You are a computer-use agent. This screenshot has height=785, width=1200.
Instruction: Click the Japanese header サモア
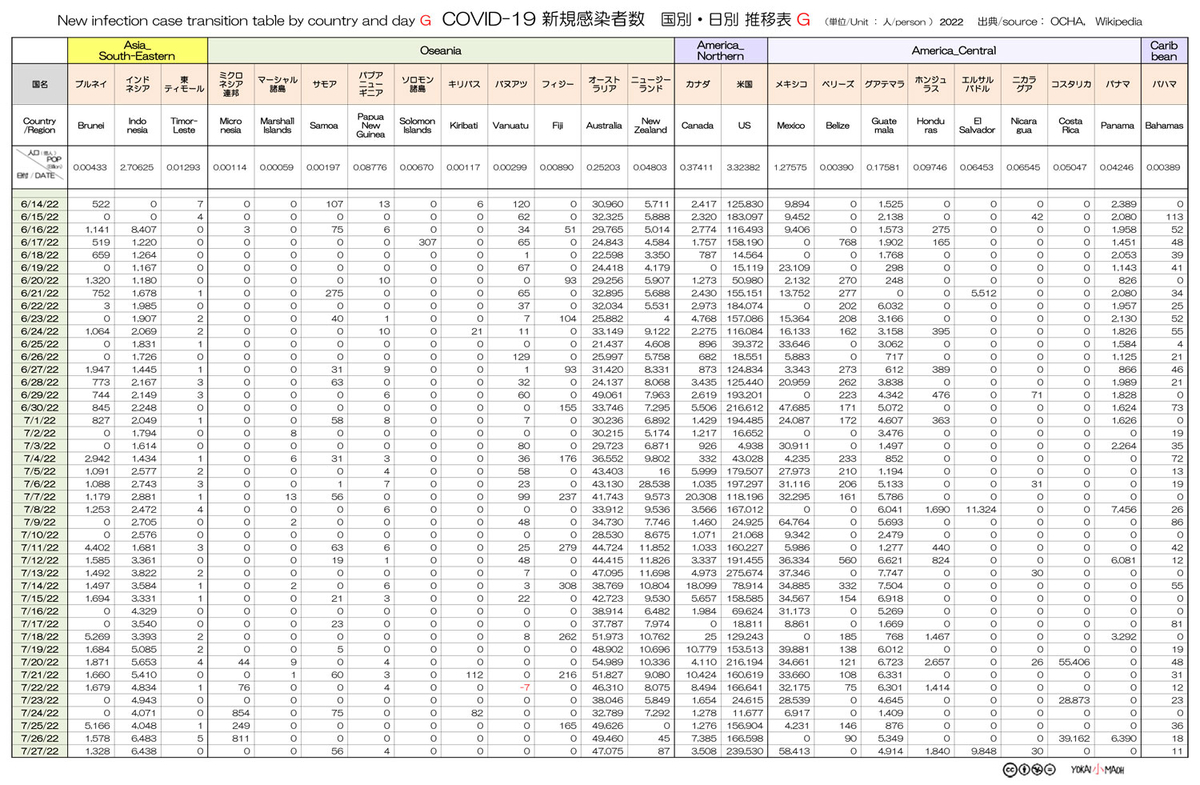(324, 86)
